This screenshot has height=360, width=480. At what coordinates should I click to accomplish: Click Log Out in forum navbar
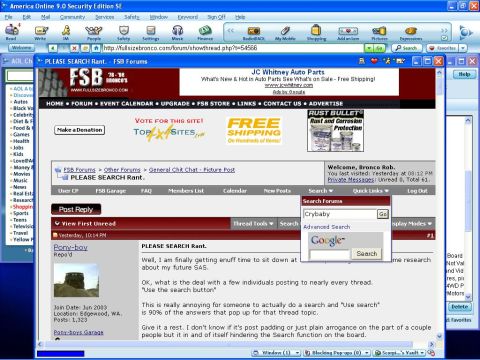point(417,191)
